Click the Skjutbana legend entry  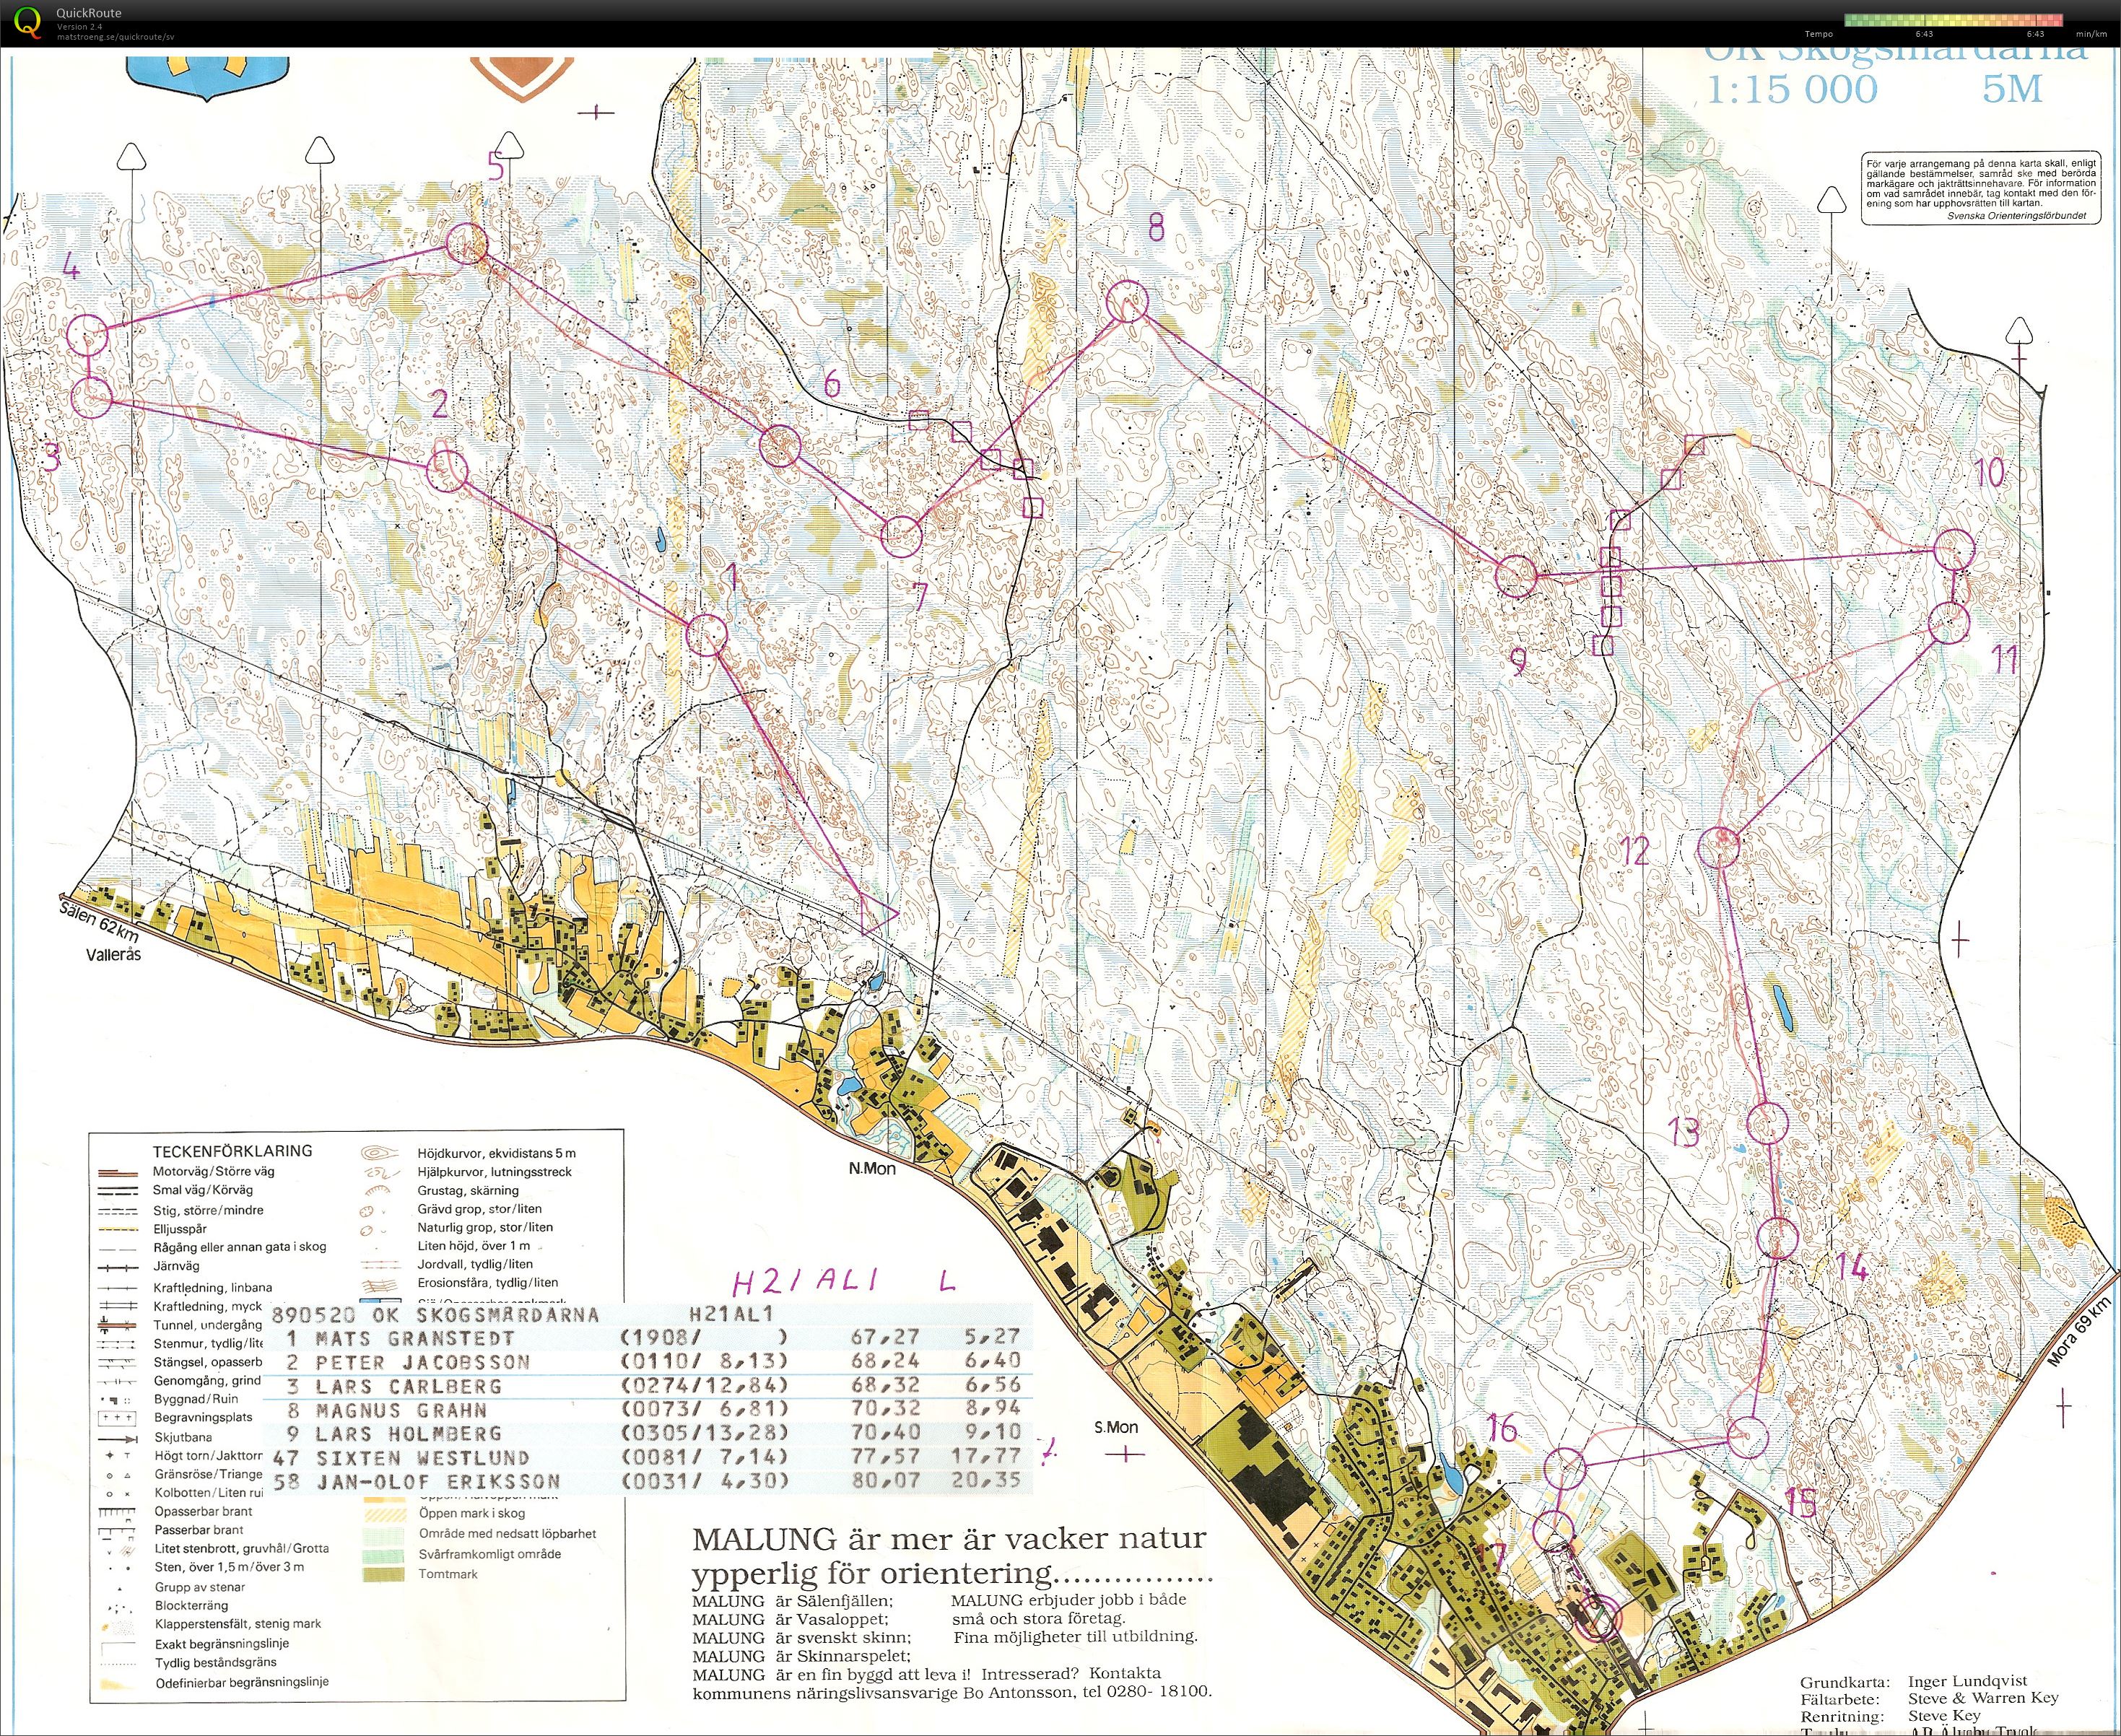tap(183, 1437)
